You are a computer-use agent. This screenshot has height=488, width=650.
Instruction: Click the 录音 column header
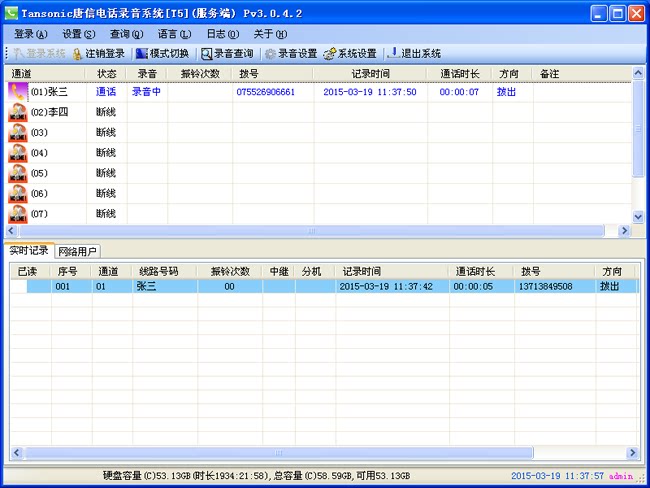pyautogui.click(x=147, y=73)
